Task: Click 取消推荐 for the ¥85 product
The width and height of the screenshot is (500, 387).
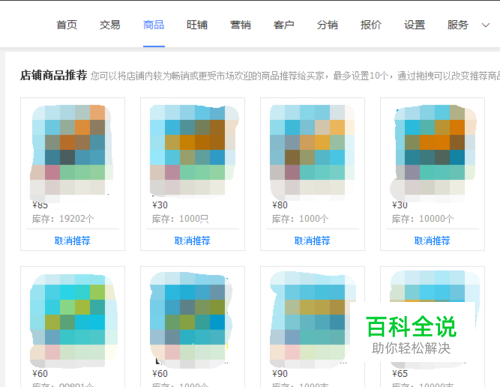Action: (72, 240)
